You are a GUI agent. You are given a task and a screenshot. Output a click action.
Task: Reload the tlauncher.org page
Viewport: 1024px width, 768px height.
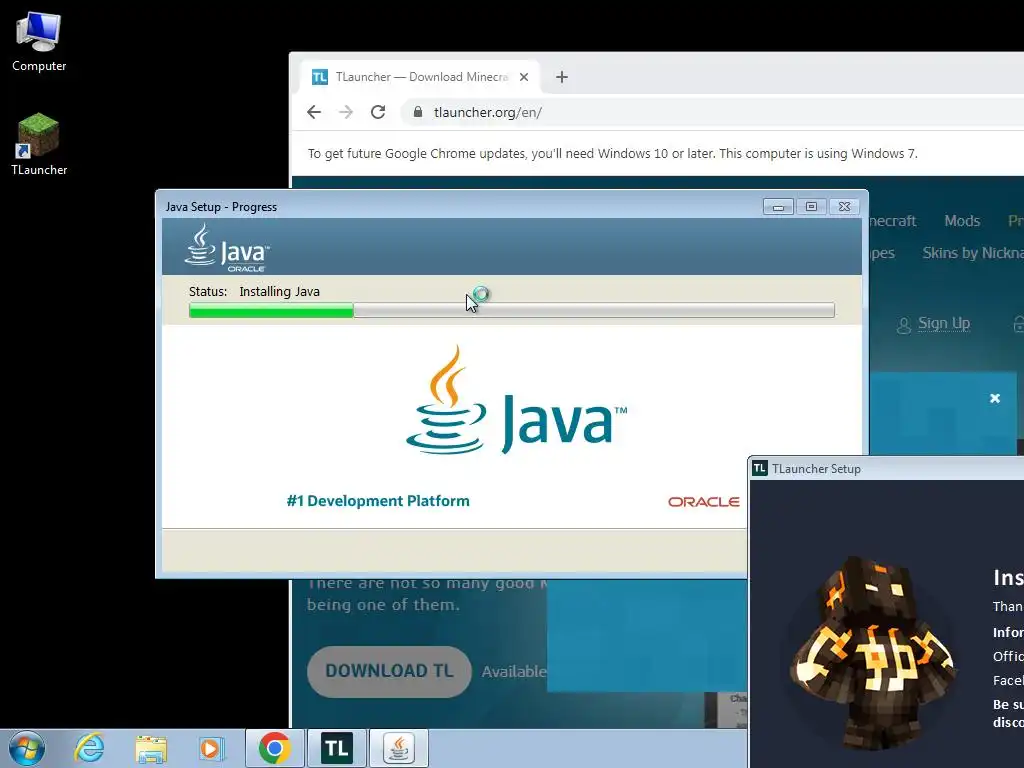pos(378,112)
